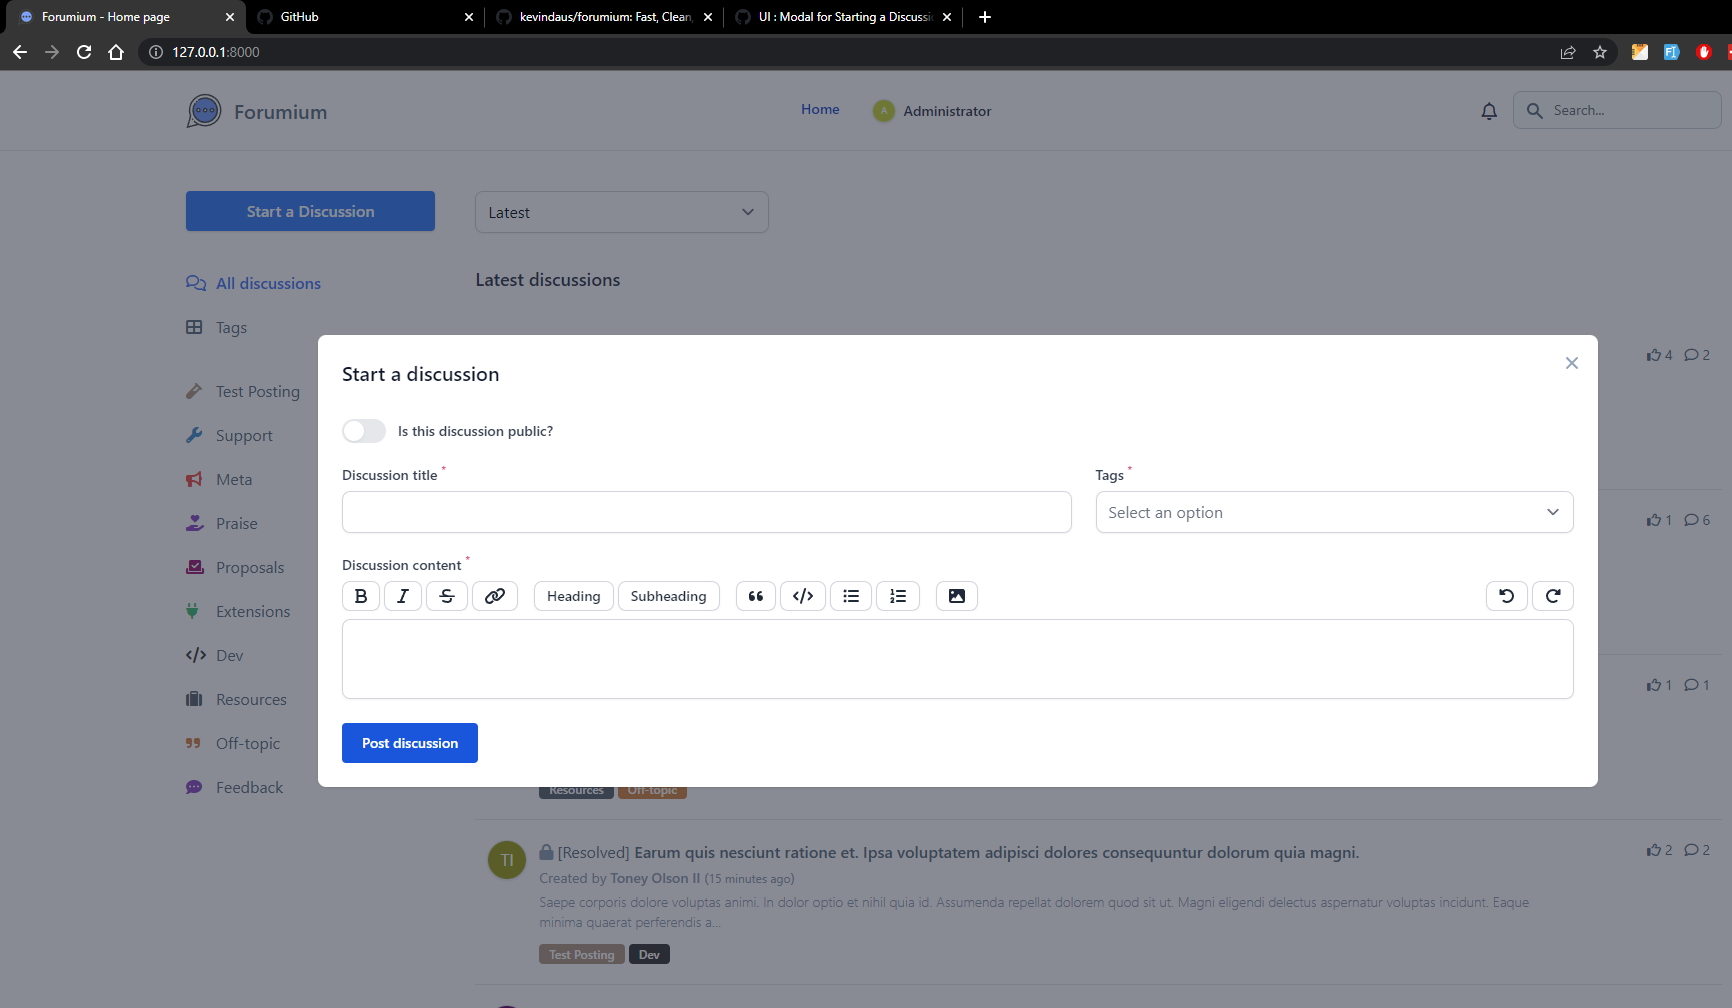Go back in browser history

tap(20, 52)
